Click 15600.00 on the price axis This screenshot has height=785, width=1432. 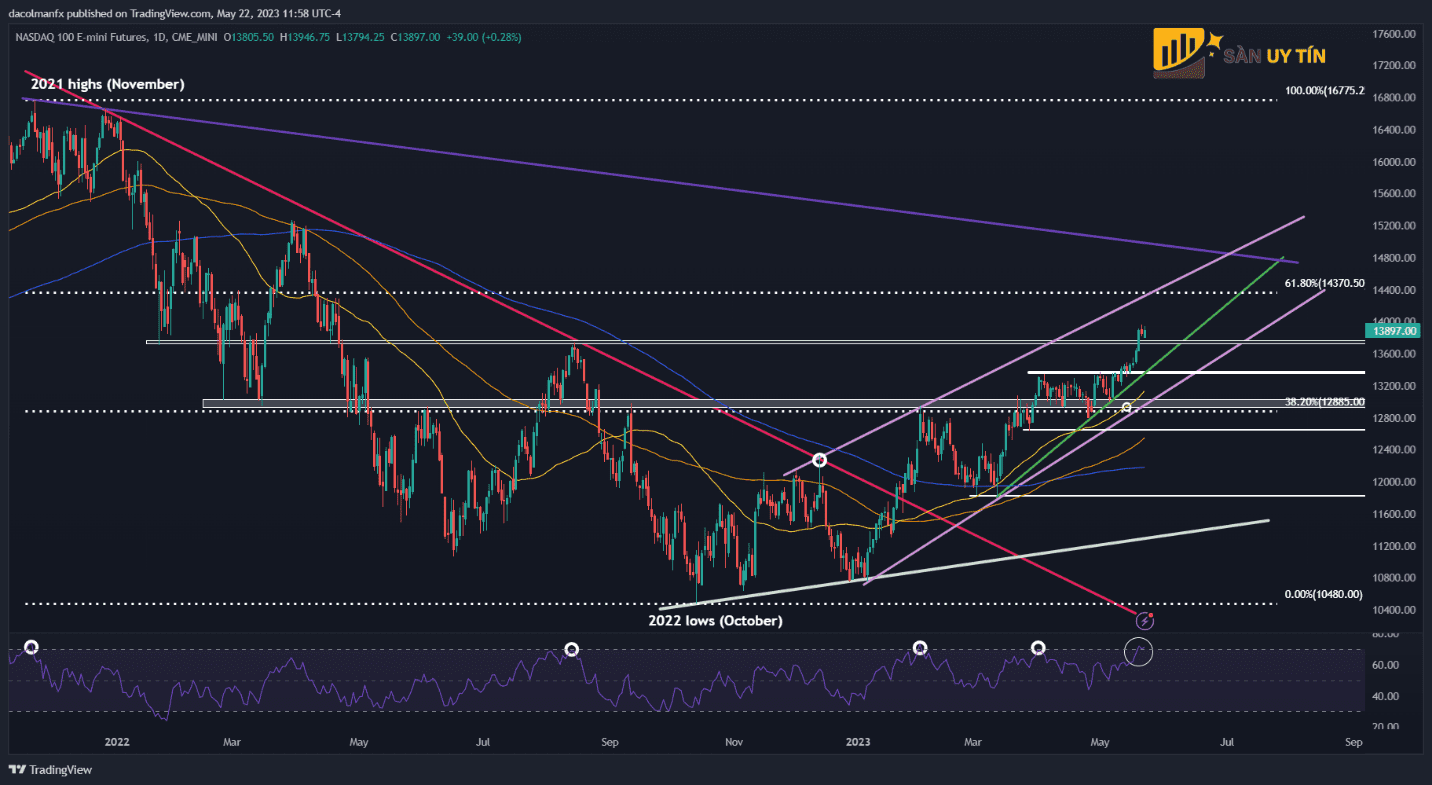tap(1394, 194)
